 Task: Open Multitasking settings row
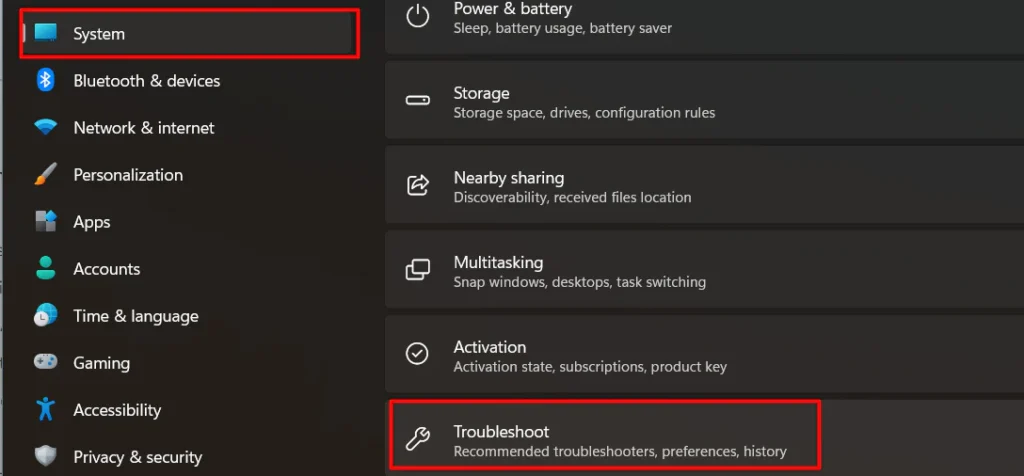[x=705, y=269]
